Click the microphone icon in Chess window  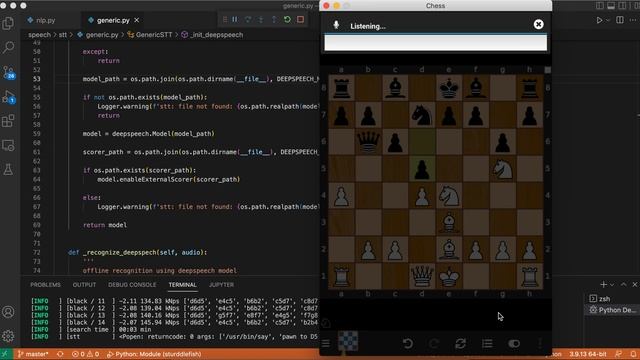[336, 25]
